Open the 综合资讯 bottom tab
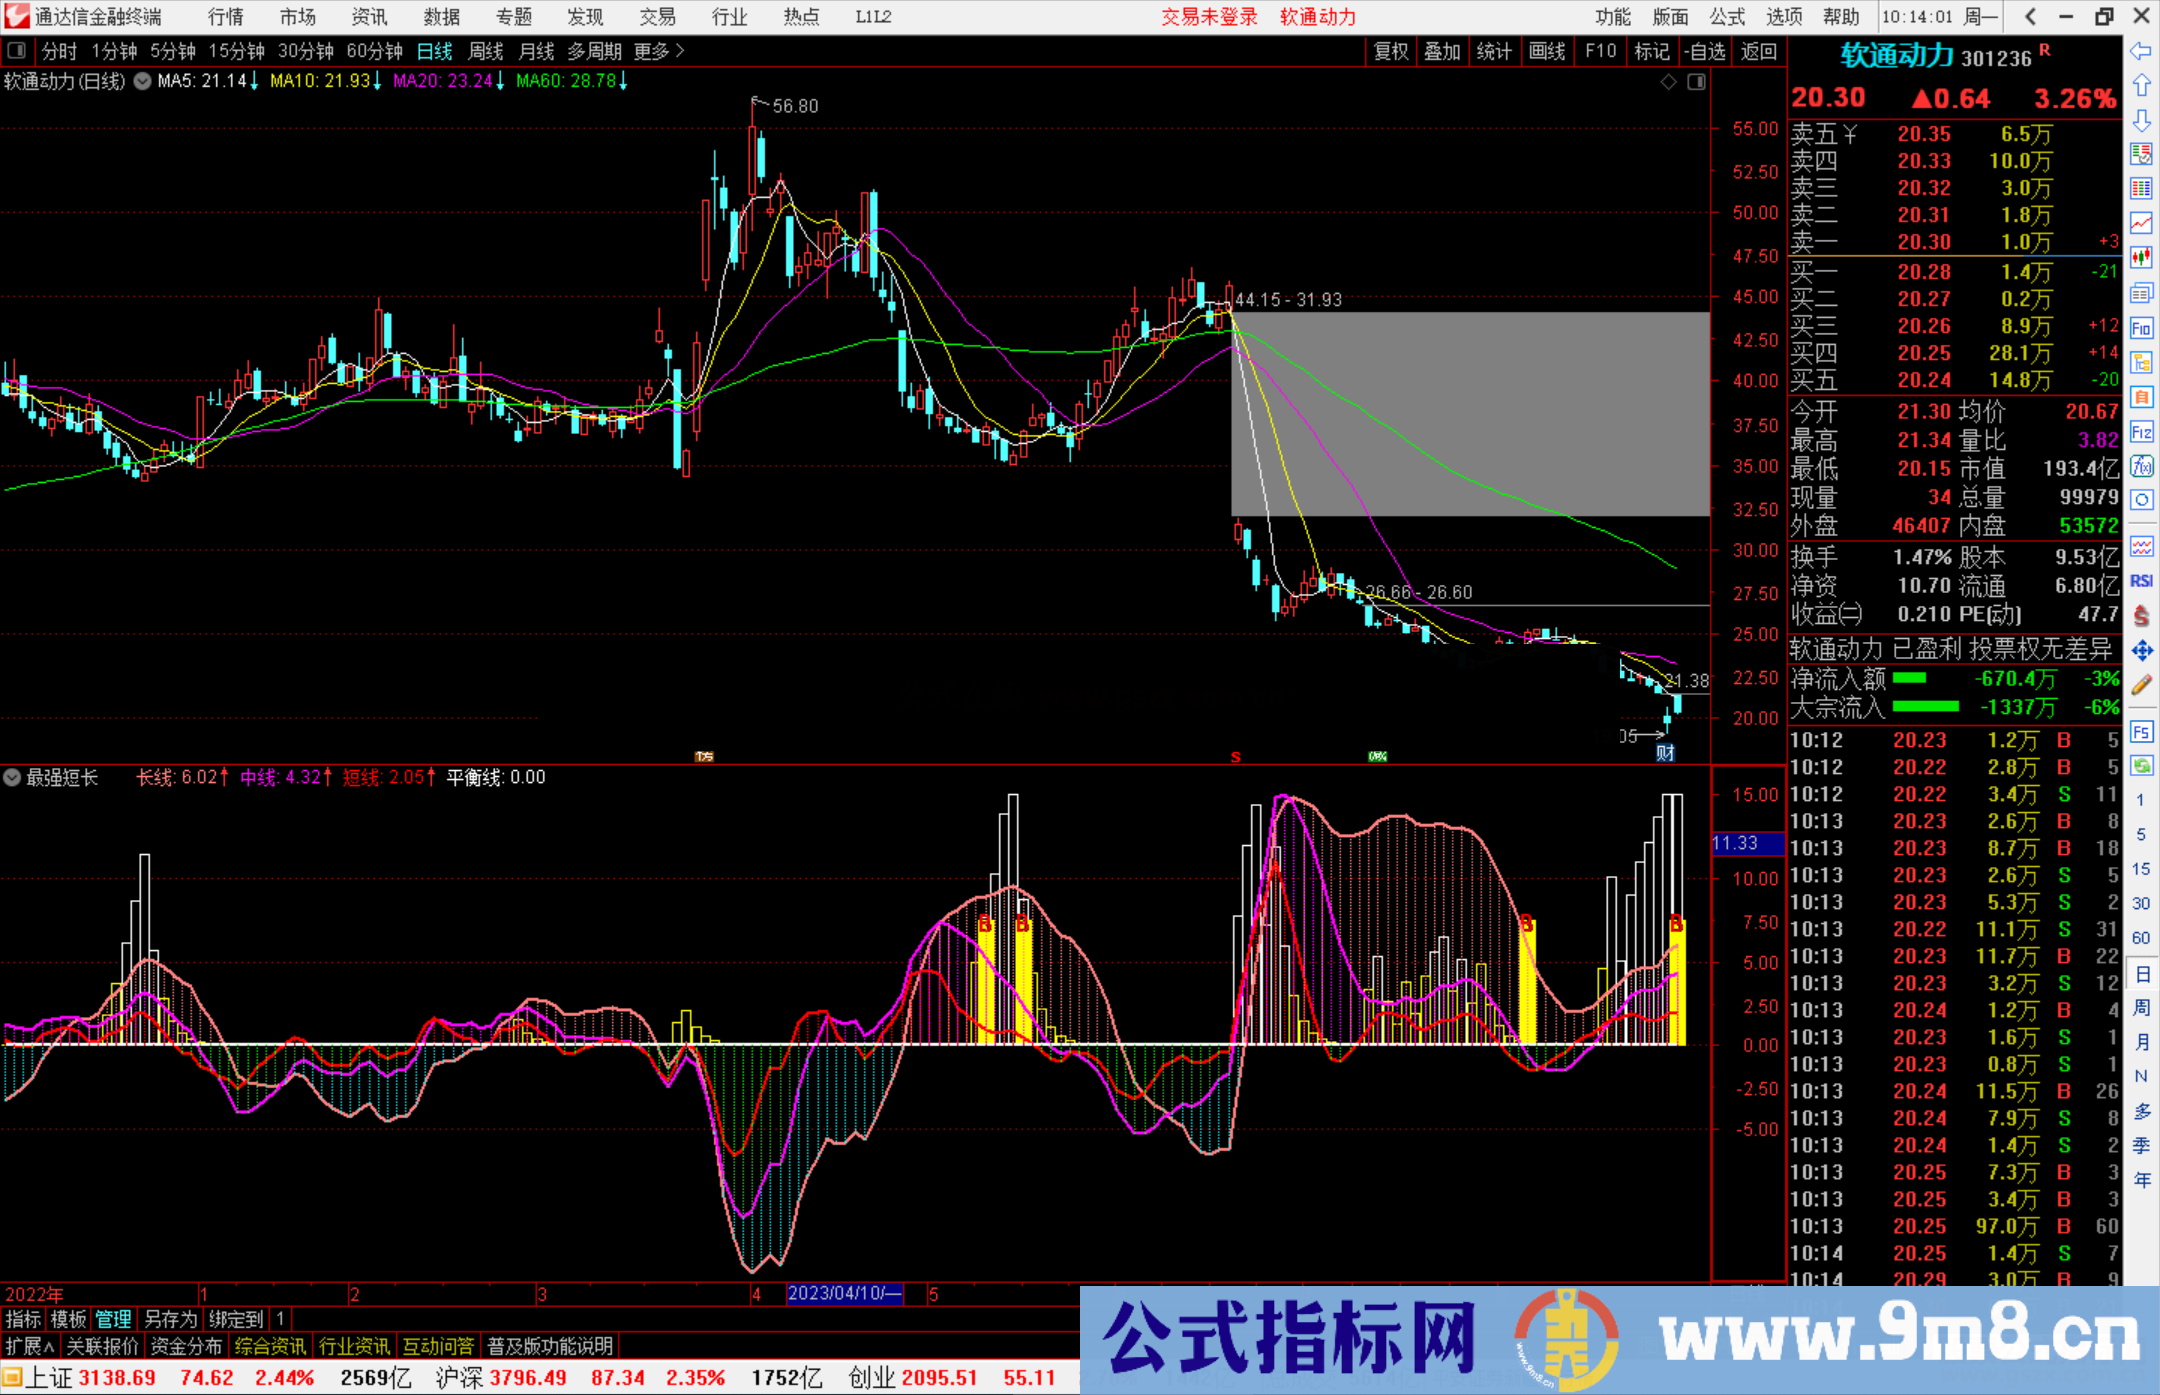 pos(270,1346)
